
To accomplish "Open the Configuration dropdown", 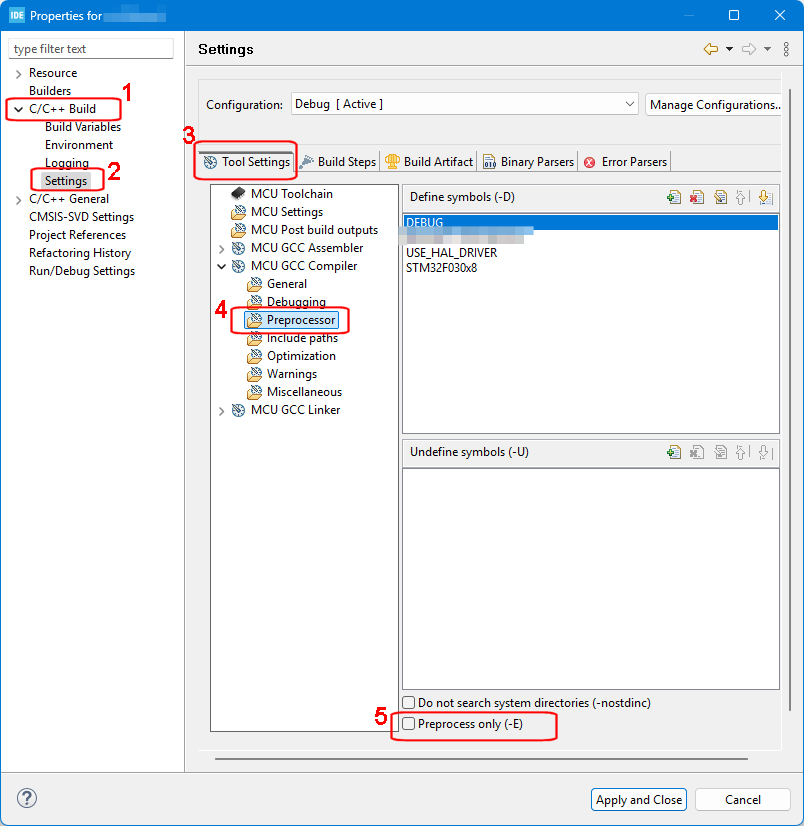I will (x=464, y=104).
